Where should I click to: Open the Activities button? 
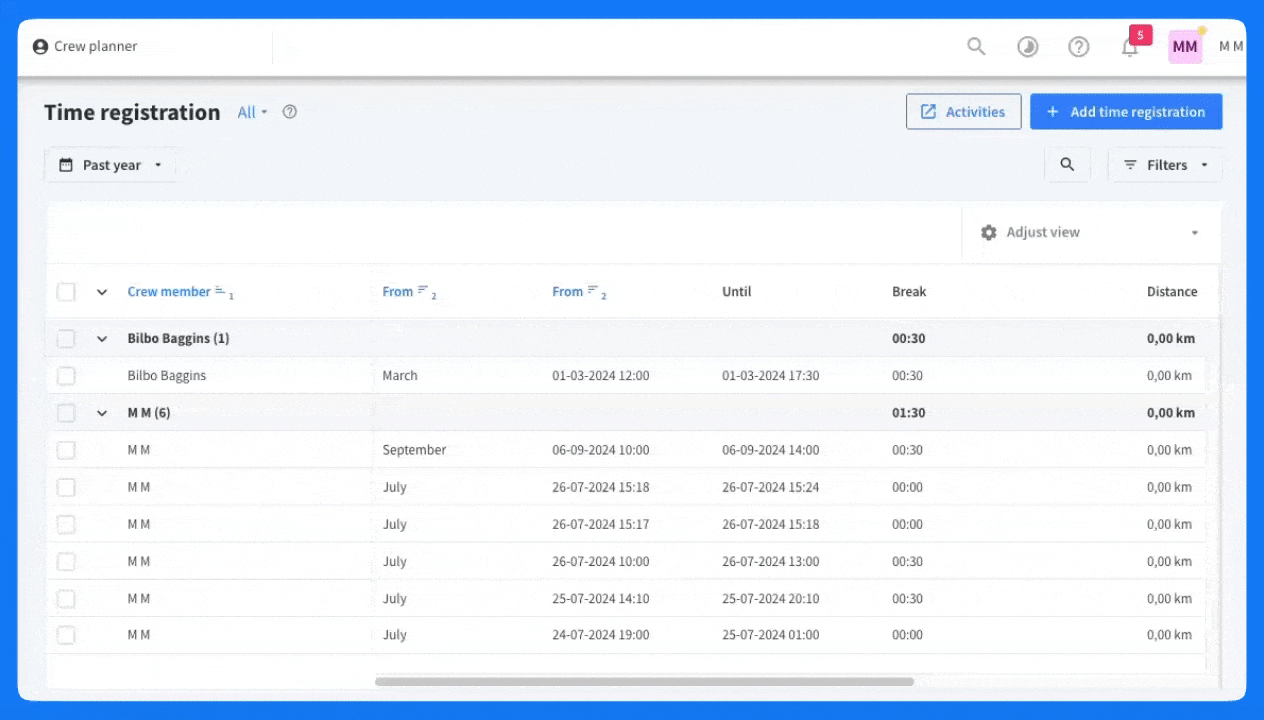[963, 112]
